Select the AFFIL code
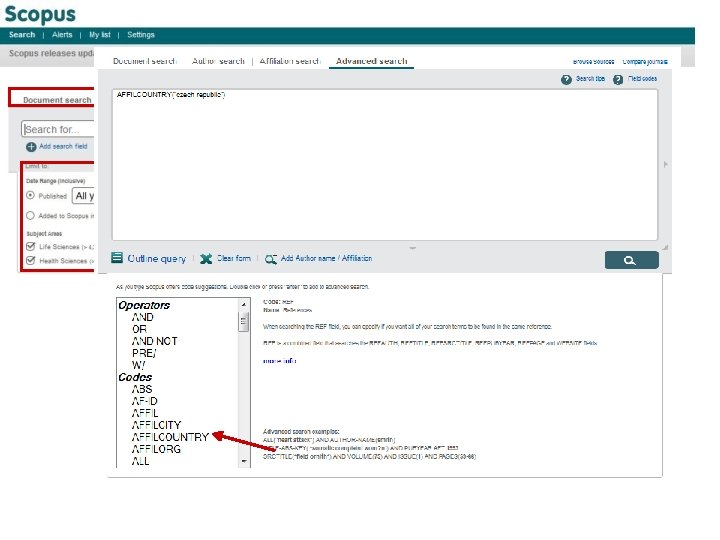The image size is (720, 540). click(145, 413)
